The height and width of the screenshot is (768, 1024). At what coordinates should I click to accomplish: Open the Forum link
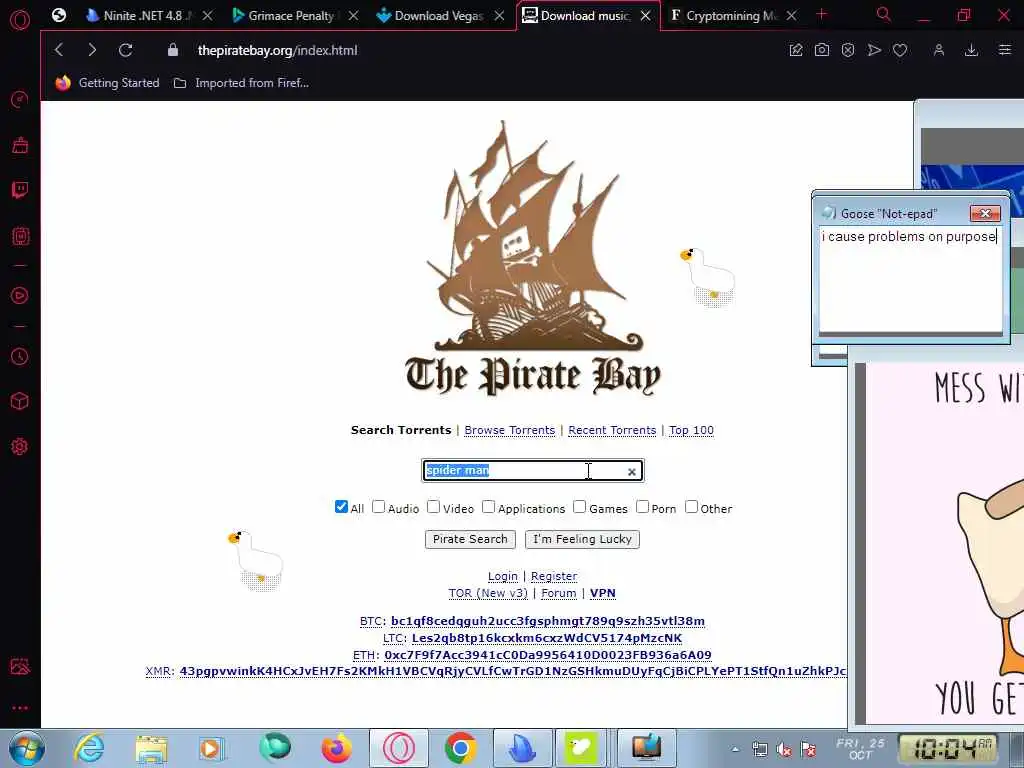[558, 593]
